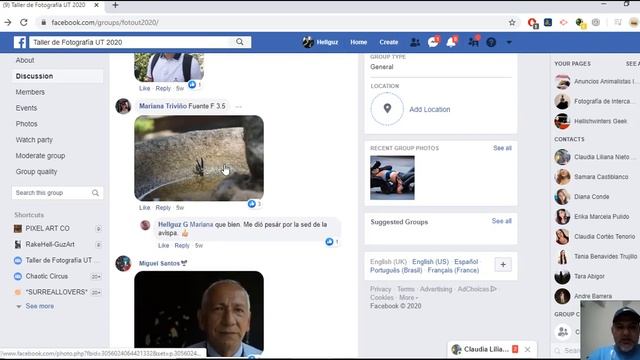Image resolution: width=640 pixels, height=360 pixels.
Task: Open the Events section
Action: 26,108
